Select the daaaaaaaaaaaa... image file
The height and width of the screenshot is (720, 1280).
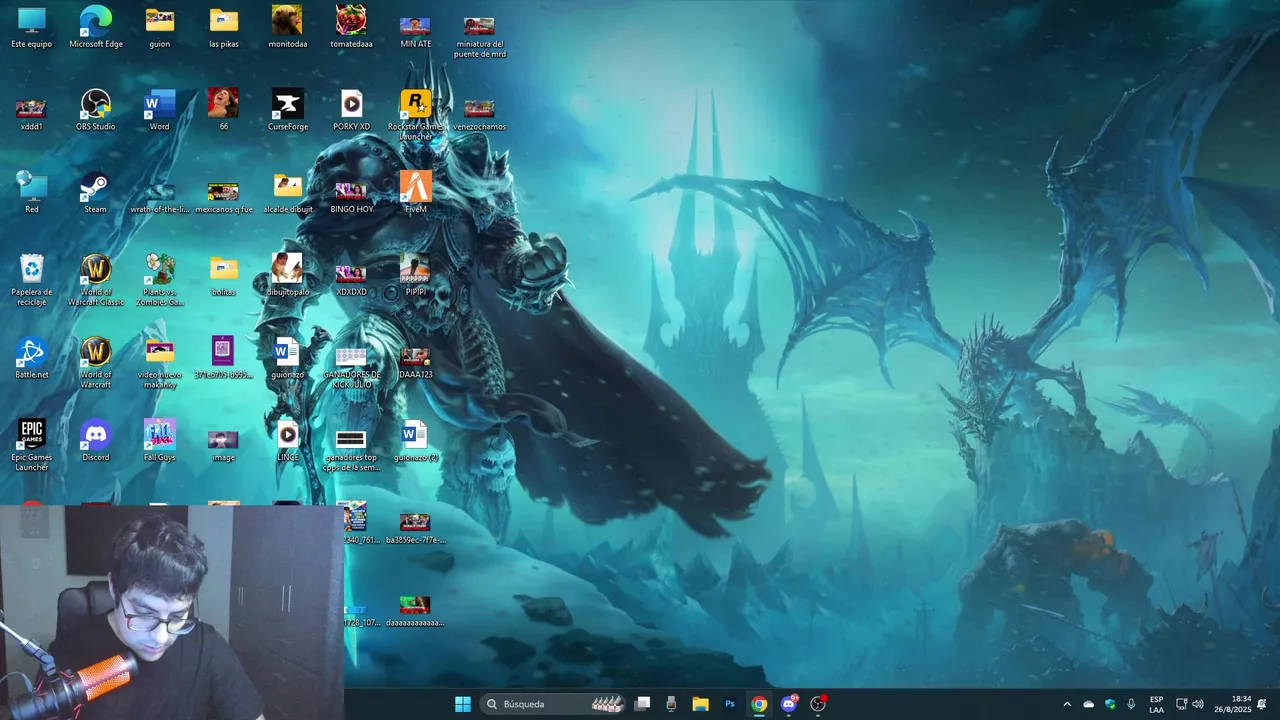pyautogui.click(x=416, y=611)
